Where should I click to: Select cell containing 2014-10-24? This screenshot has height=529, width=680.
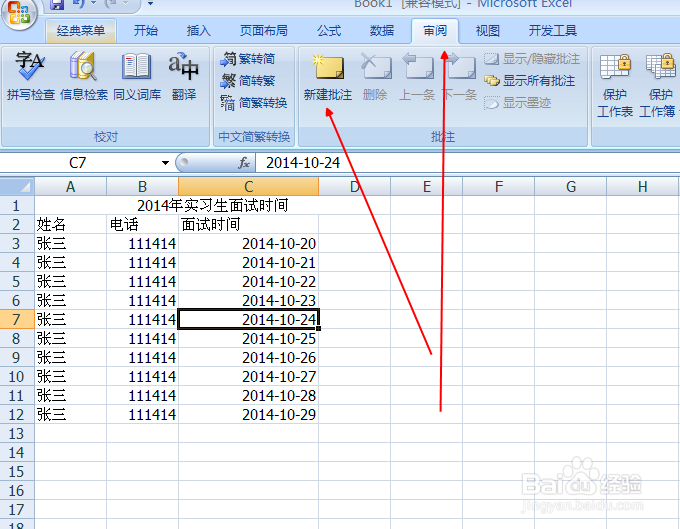pos(248,320)
